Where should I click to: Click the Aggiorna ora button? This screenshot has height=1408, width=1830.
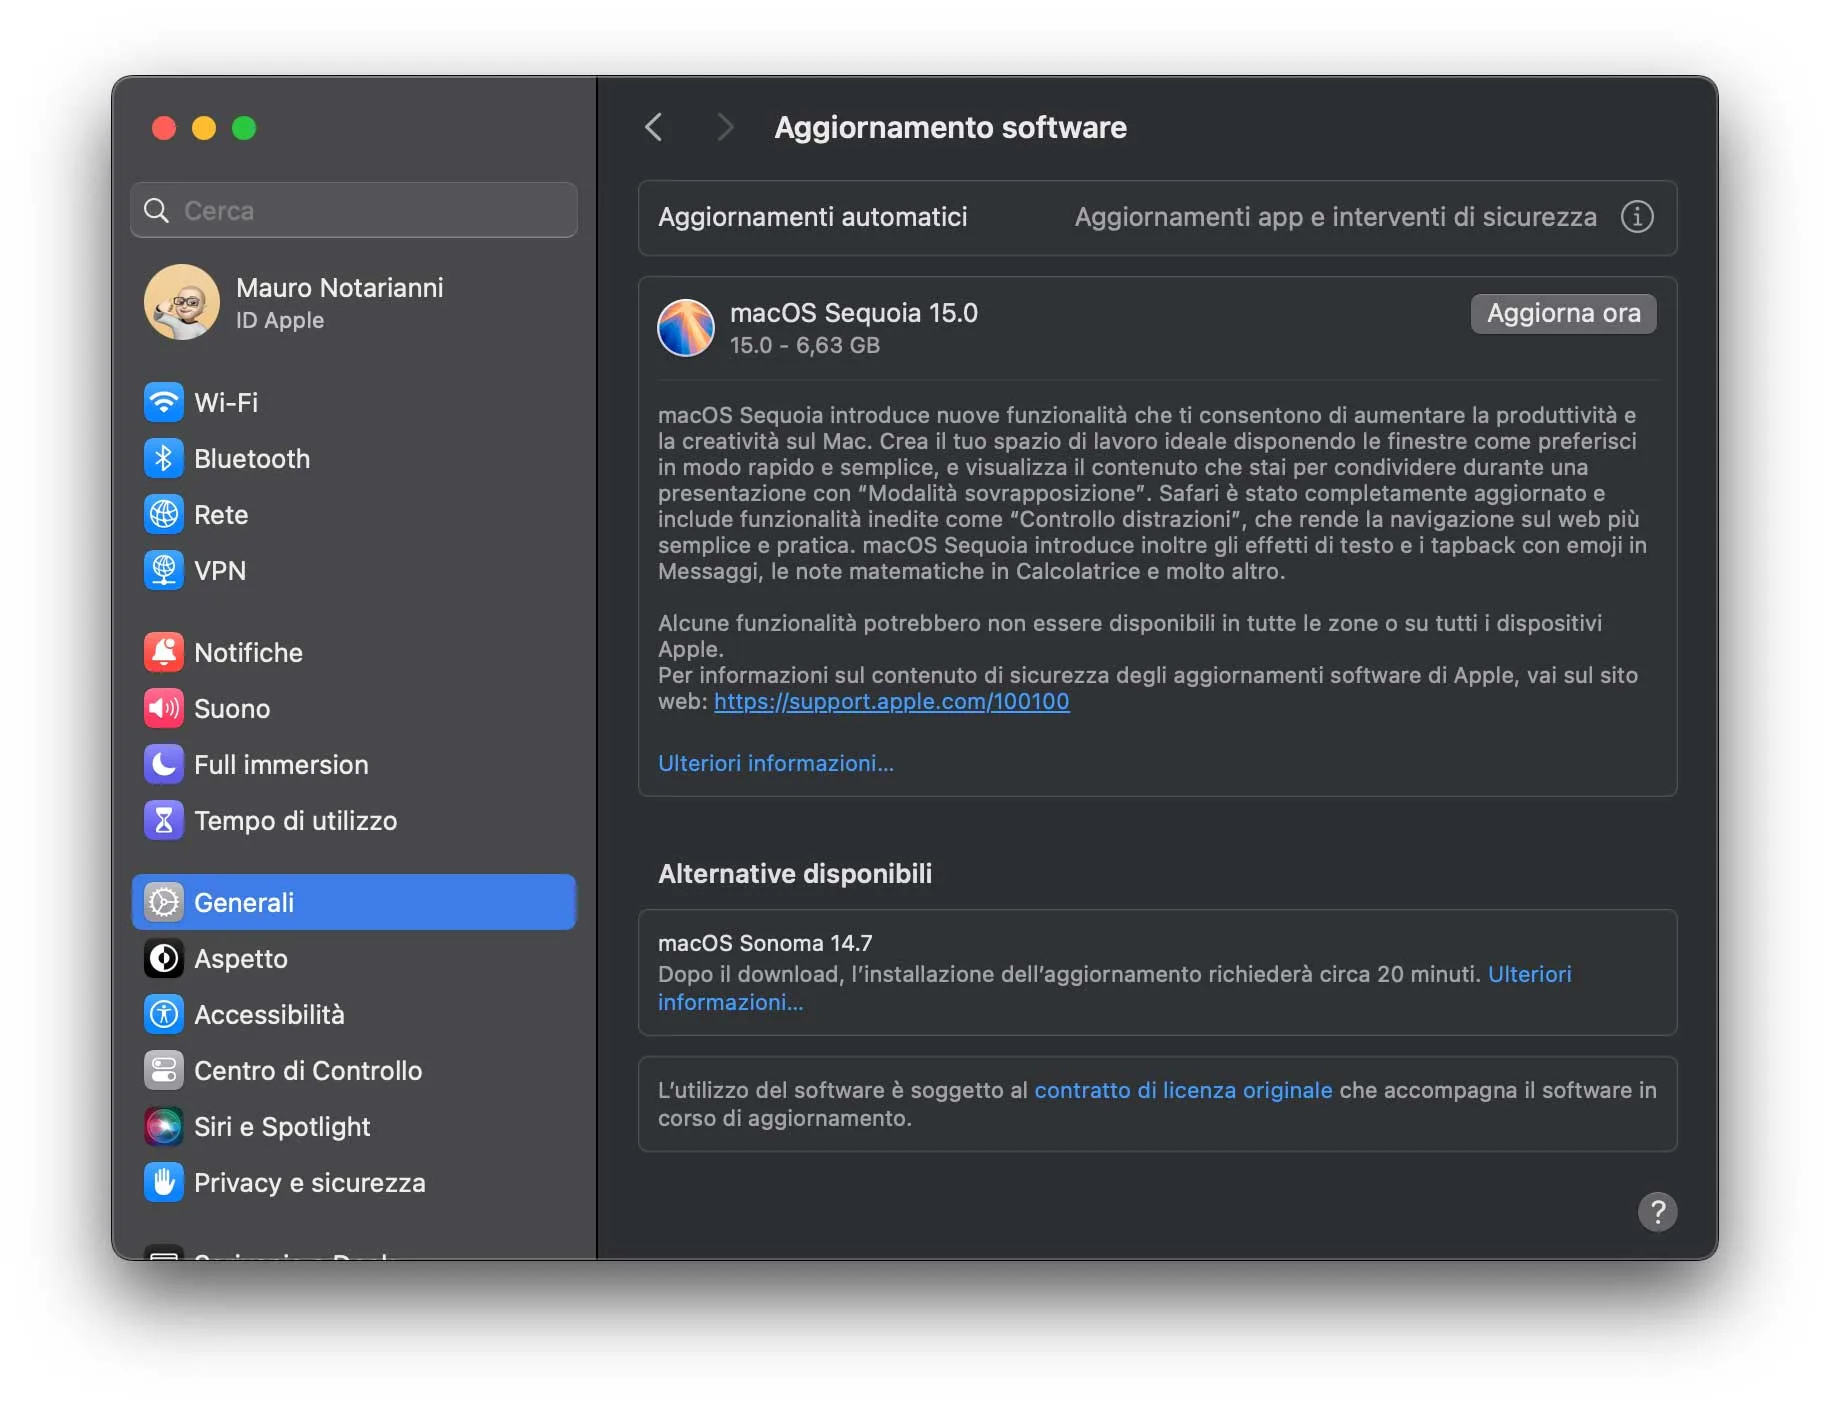click(1563, 313)
